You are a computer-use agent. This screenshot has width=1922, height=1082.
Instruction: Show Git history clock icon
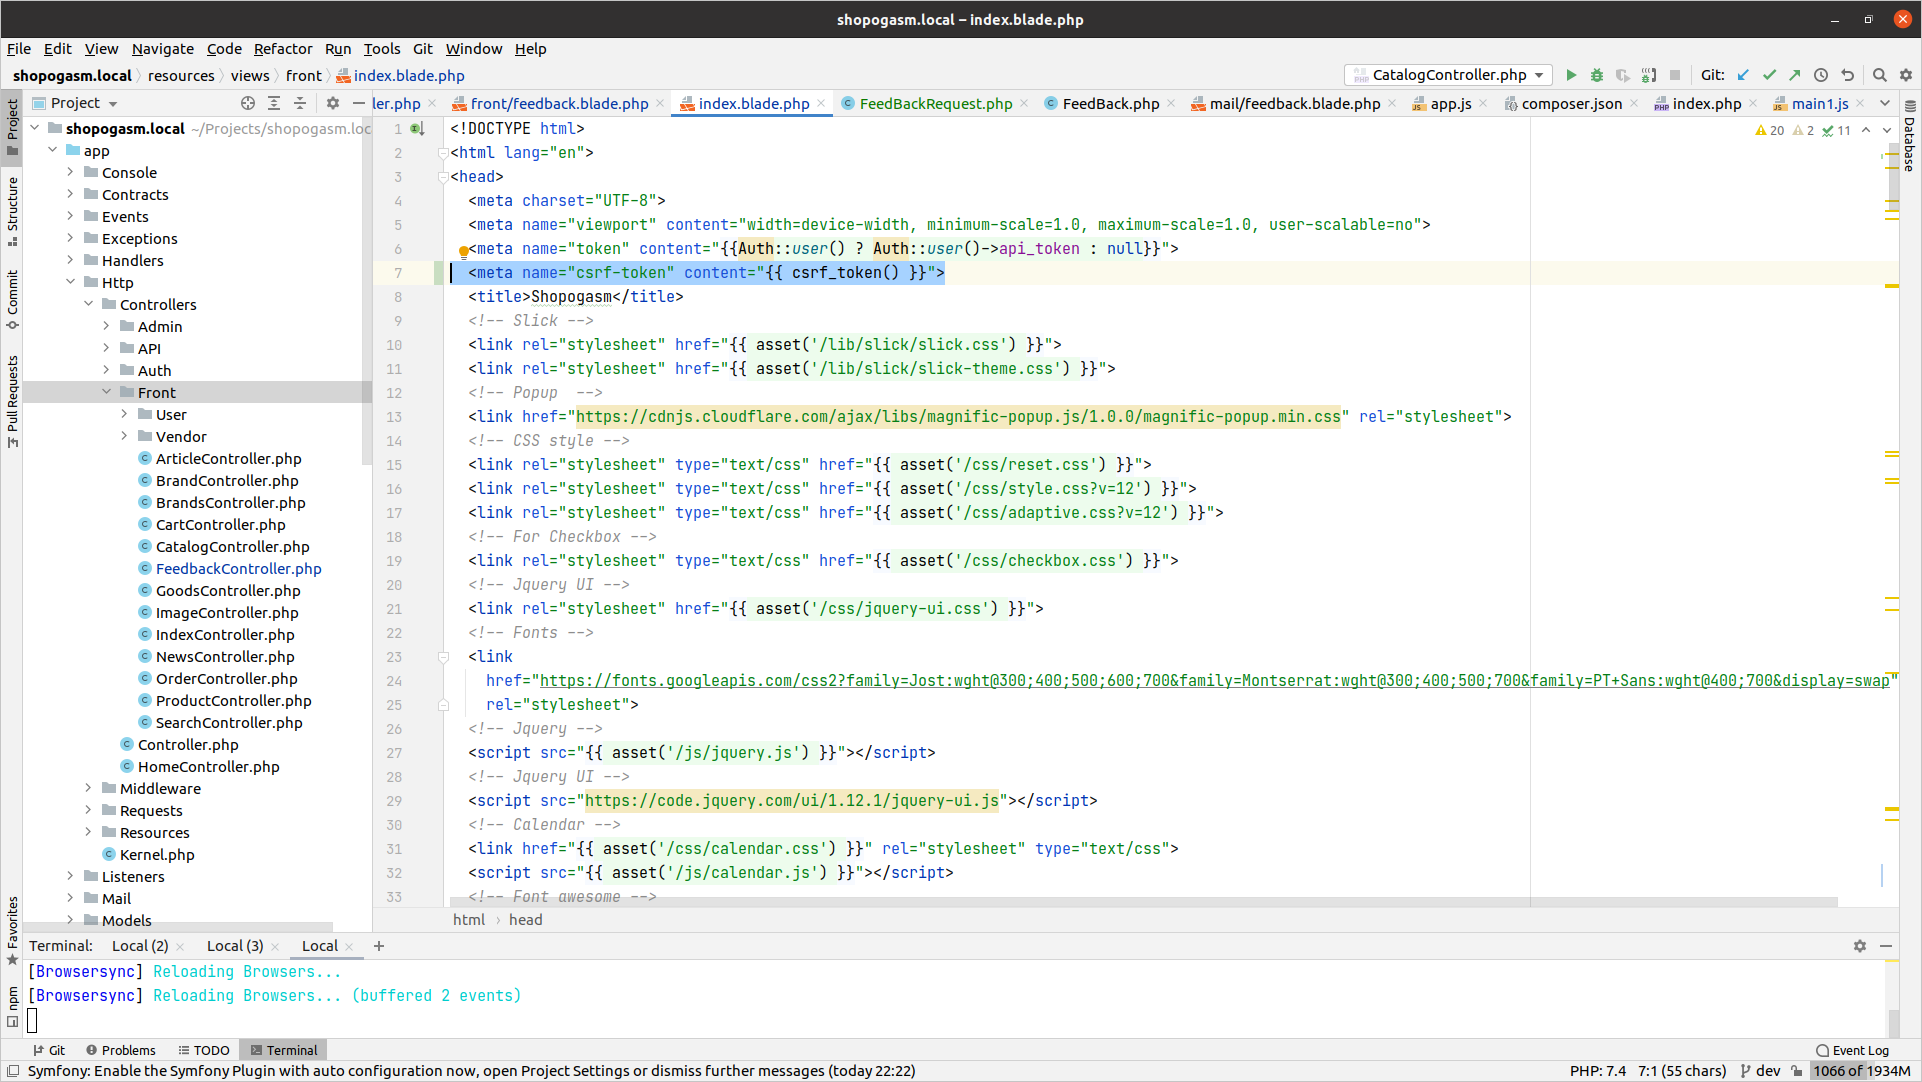pos(1821,75)
